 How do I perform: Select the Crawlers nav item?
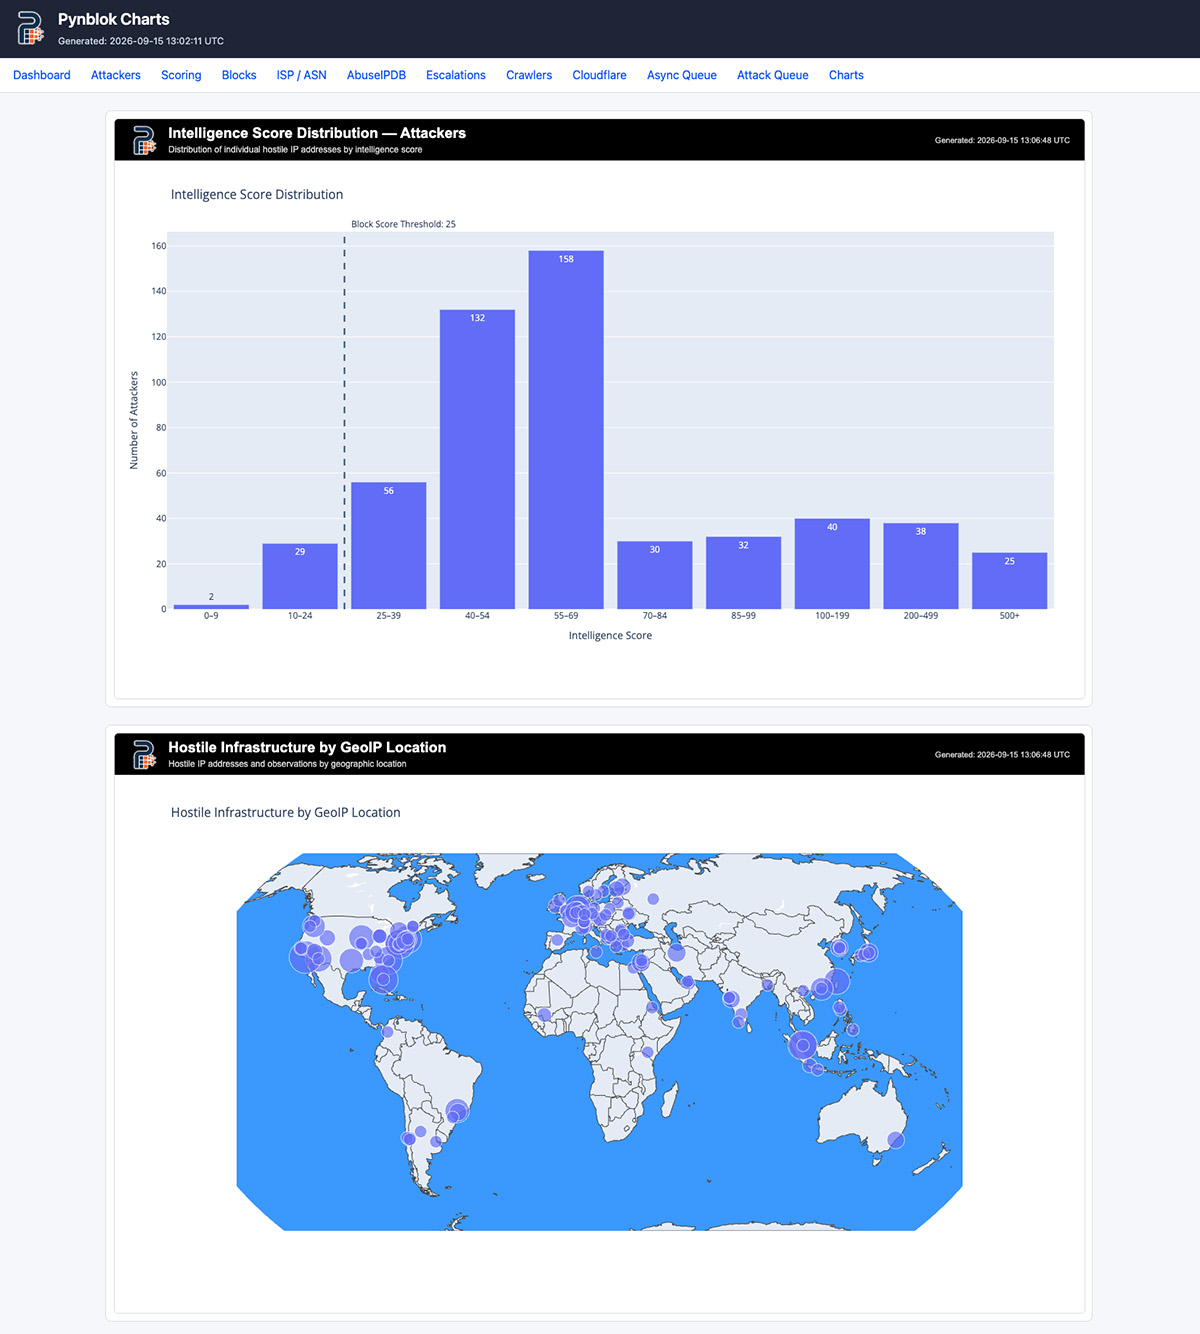(x=529, y=75)
